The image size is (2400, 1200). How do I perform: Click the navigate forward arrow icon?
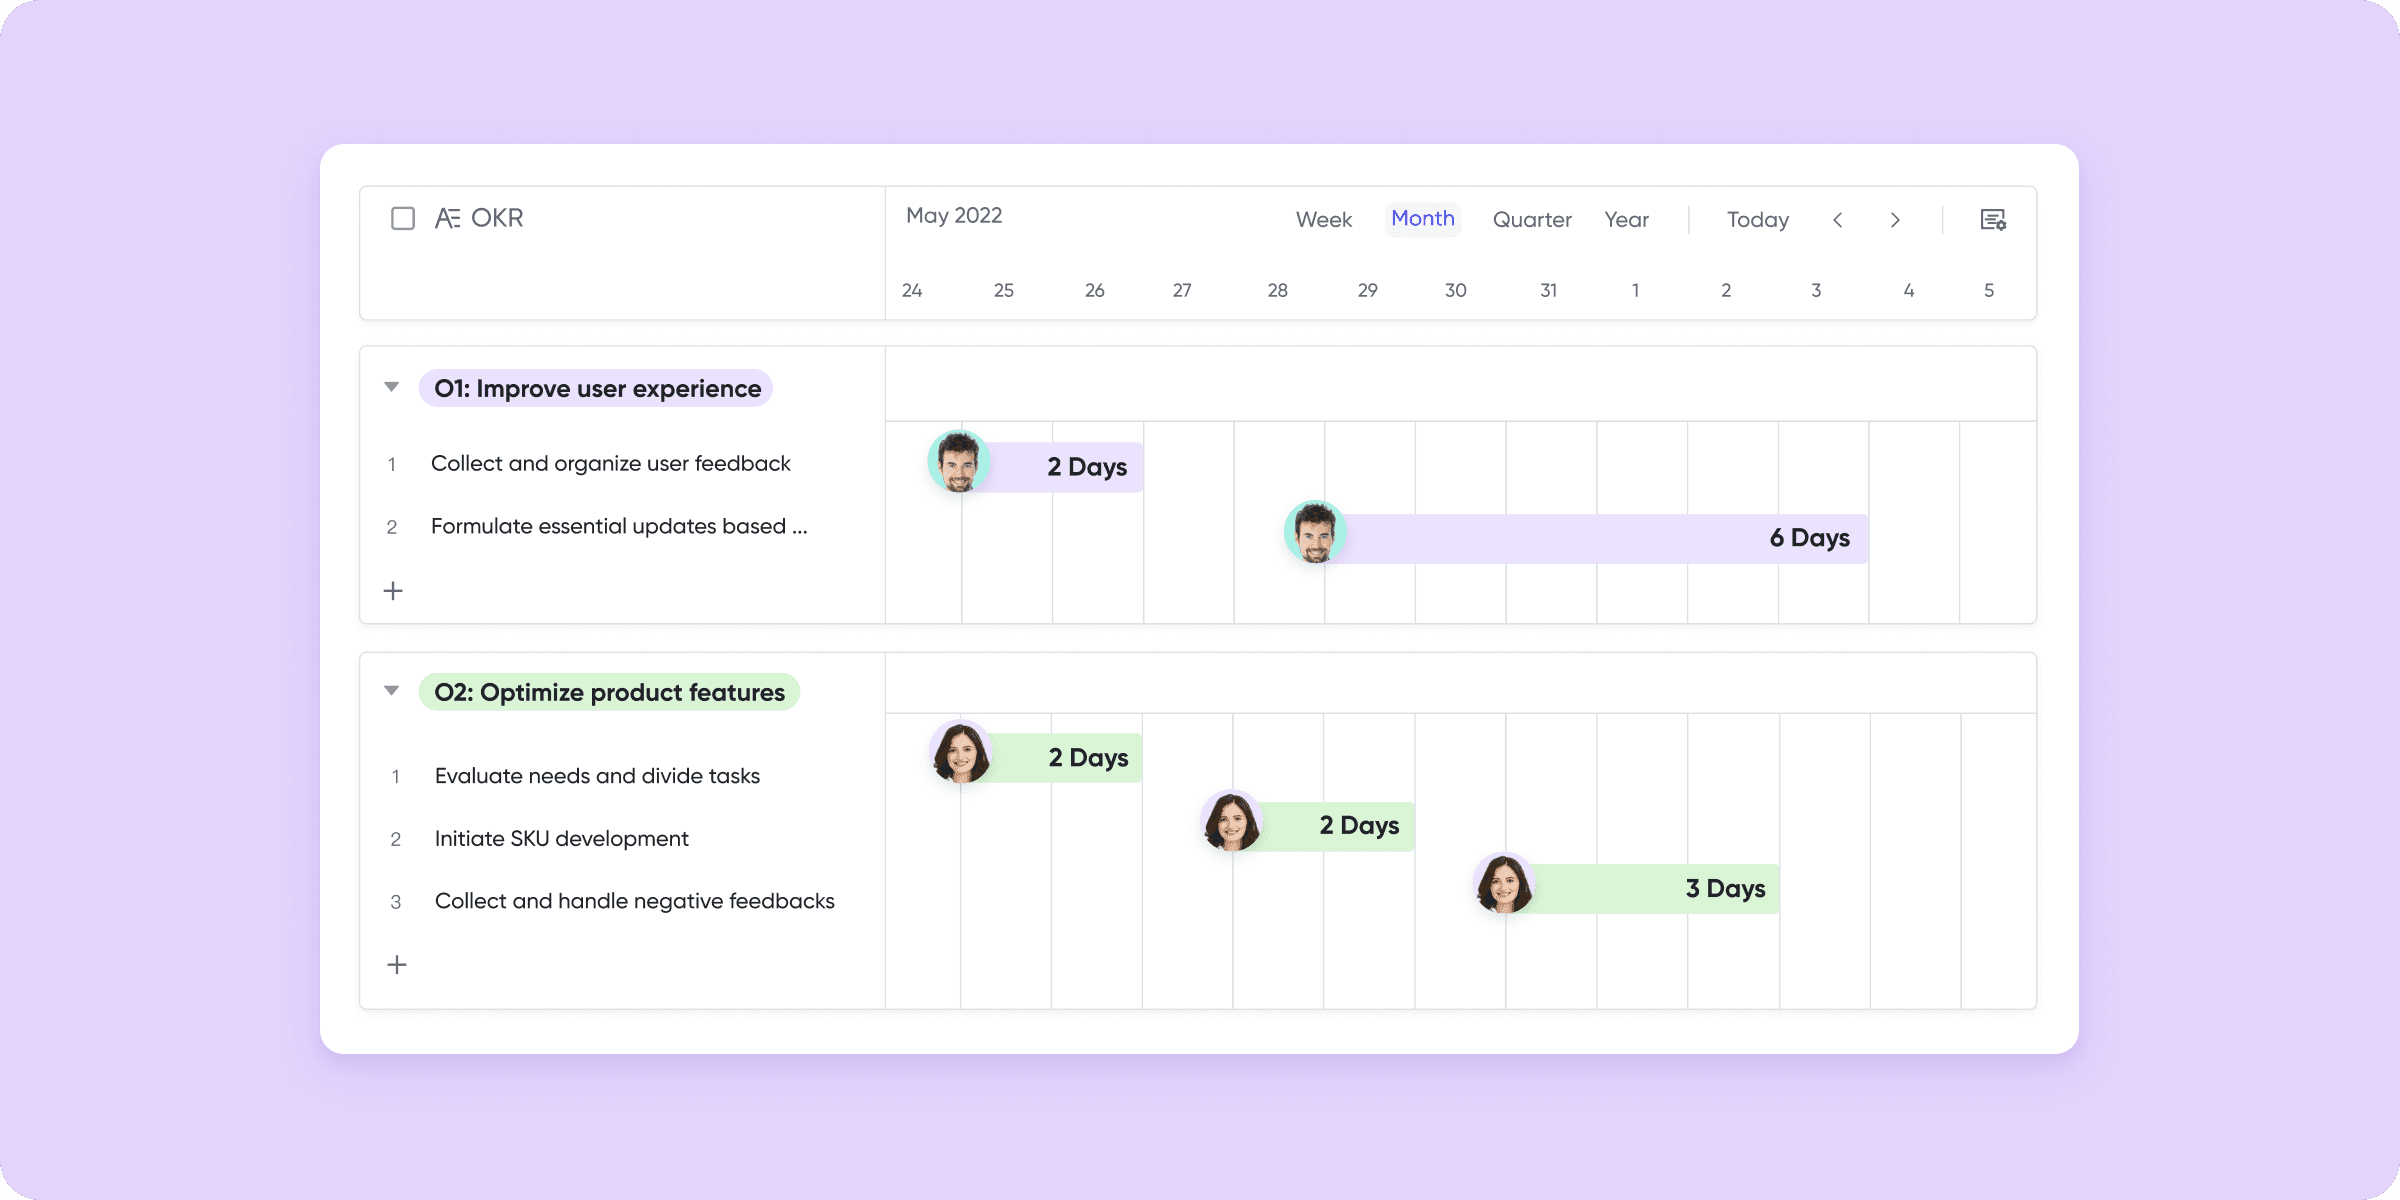coord(1895,219)
